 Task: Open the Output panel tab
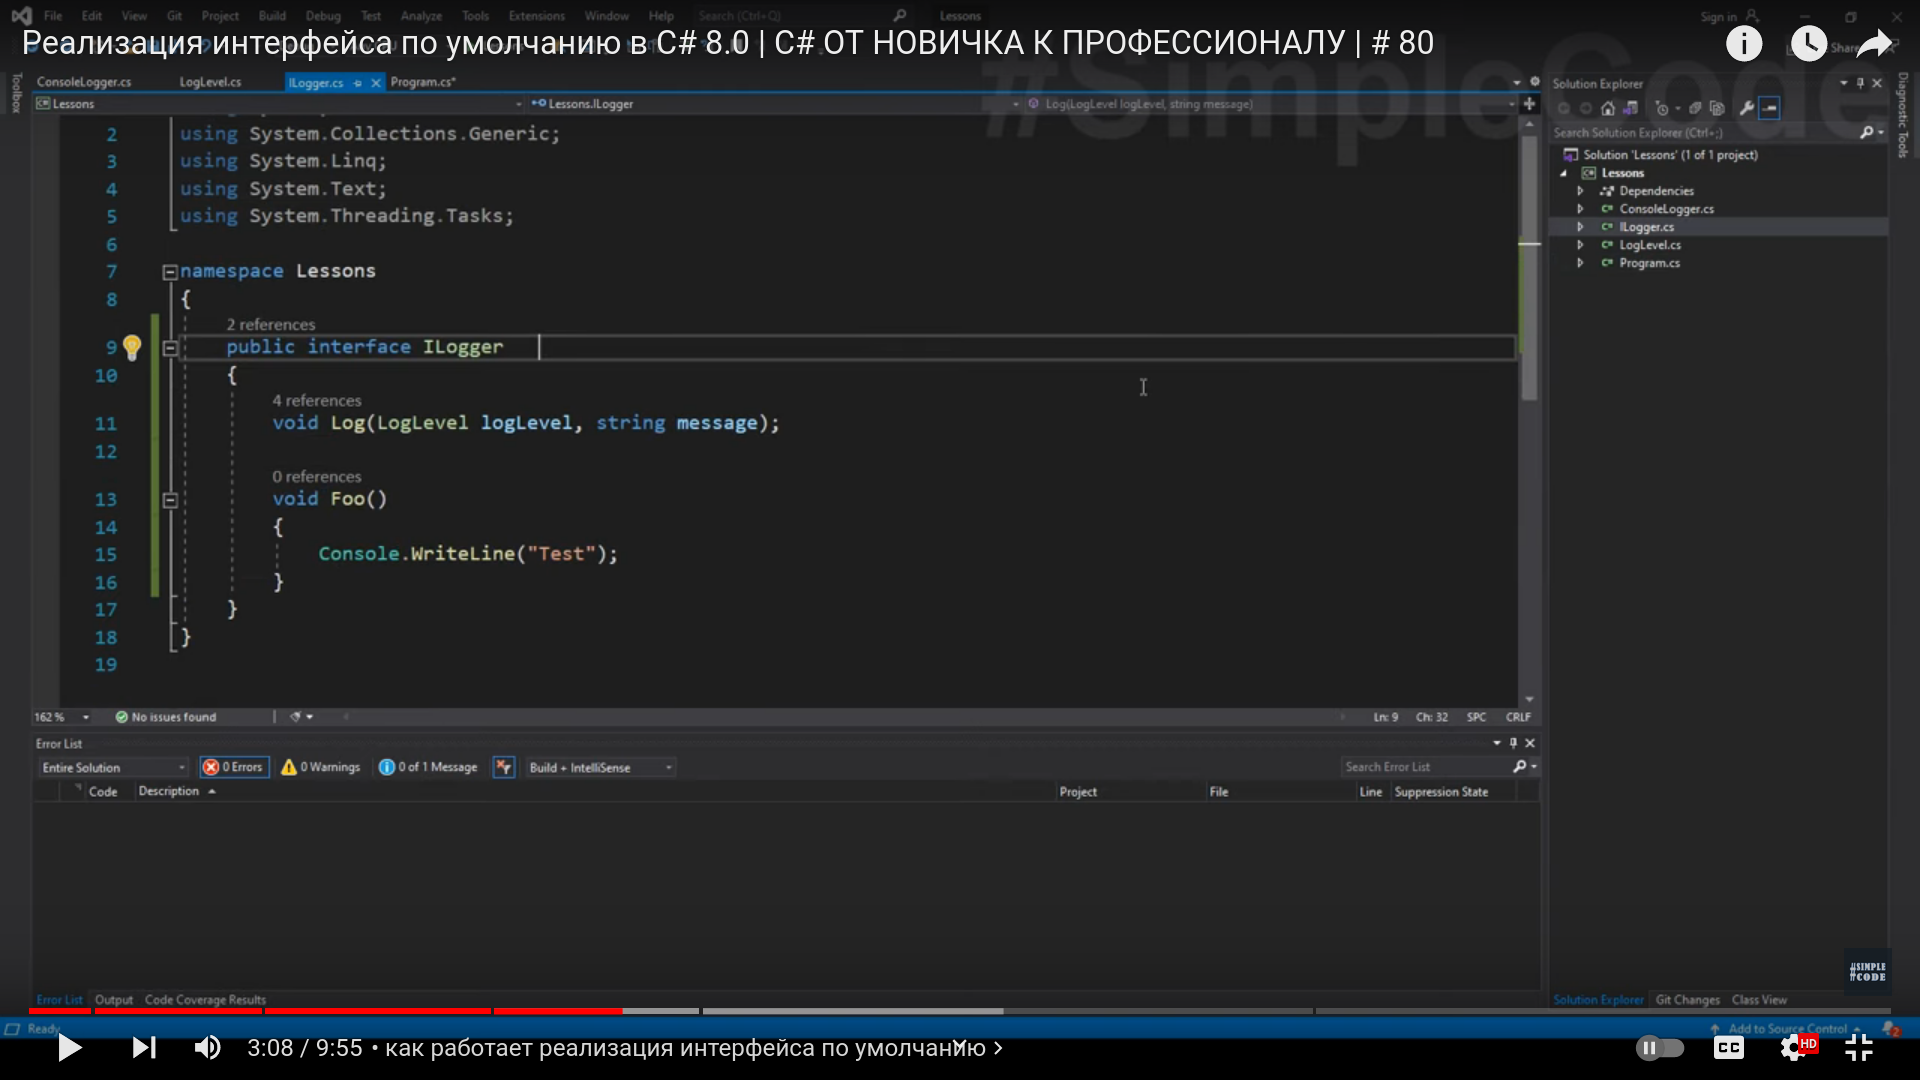113,1000
